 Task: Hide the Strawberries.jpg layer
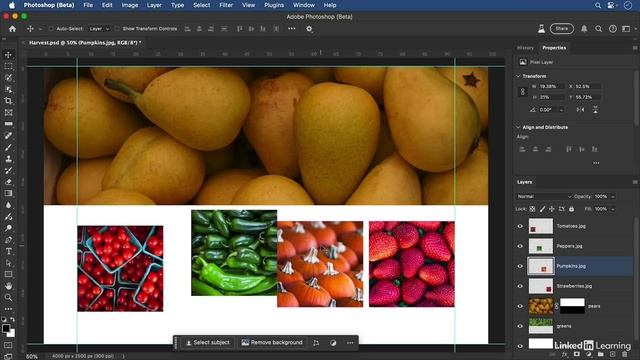520,286
